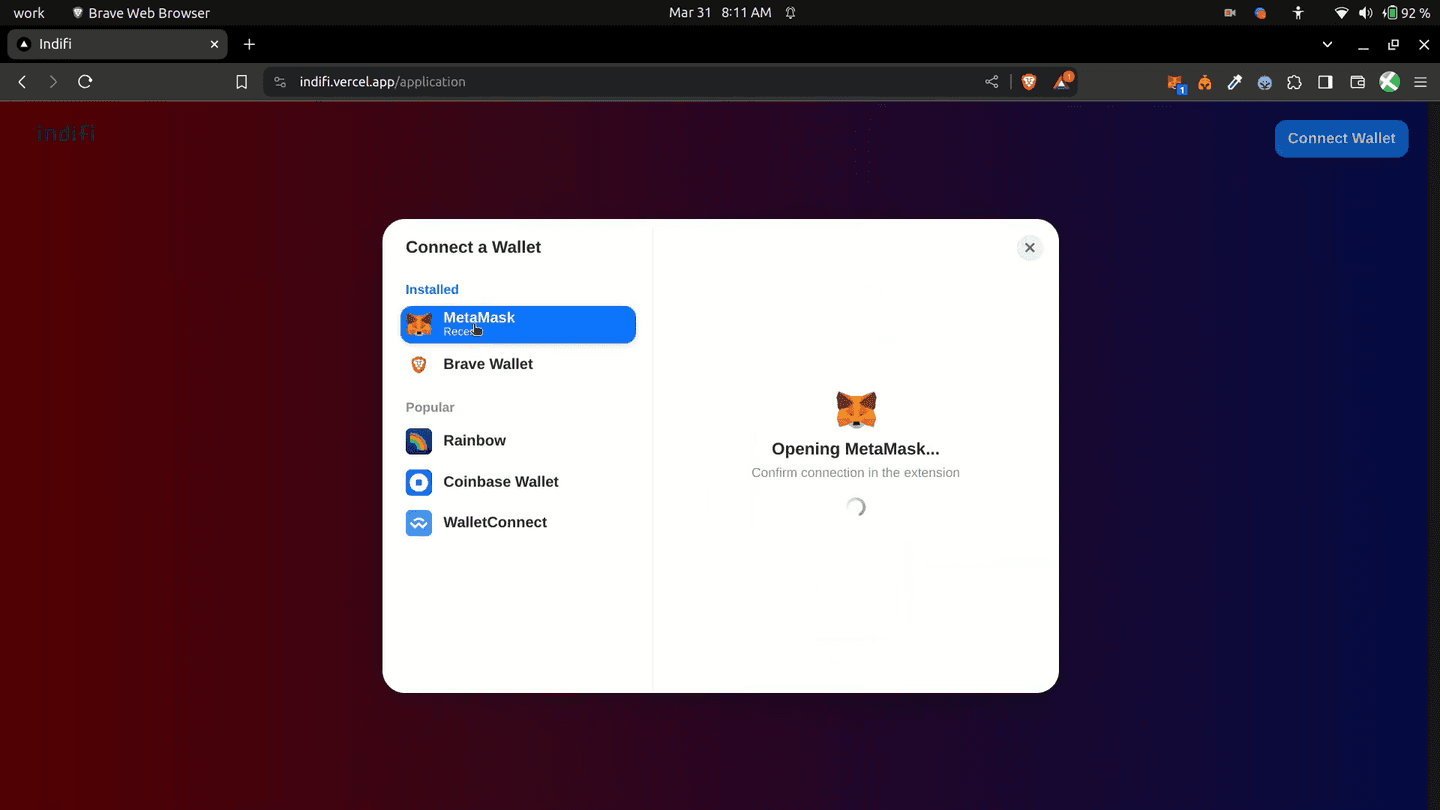Viewport: 1440px width, 810px height.
Task: Open Brave Shields panel
Action: 1029,82
